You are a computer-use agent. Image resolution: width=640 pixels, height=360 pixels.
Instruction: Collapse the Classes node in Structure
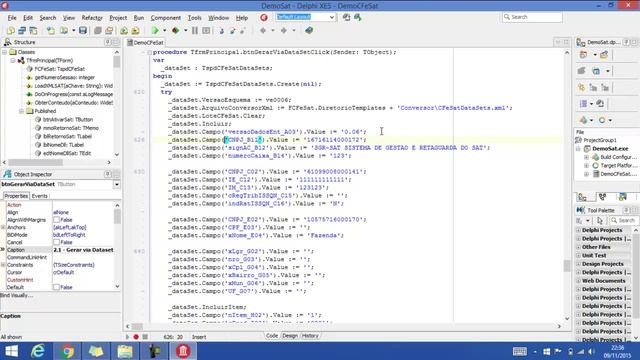4,52
